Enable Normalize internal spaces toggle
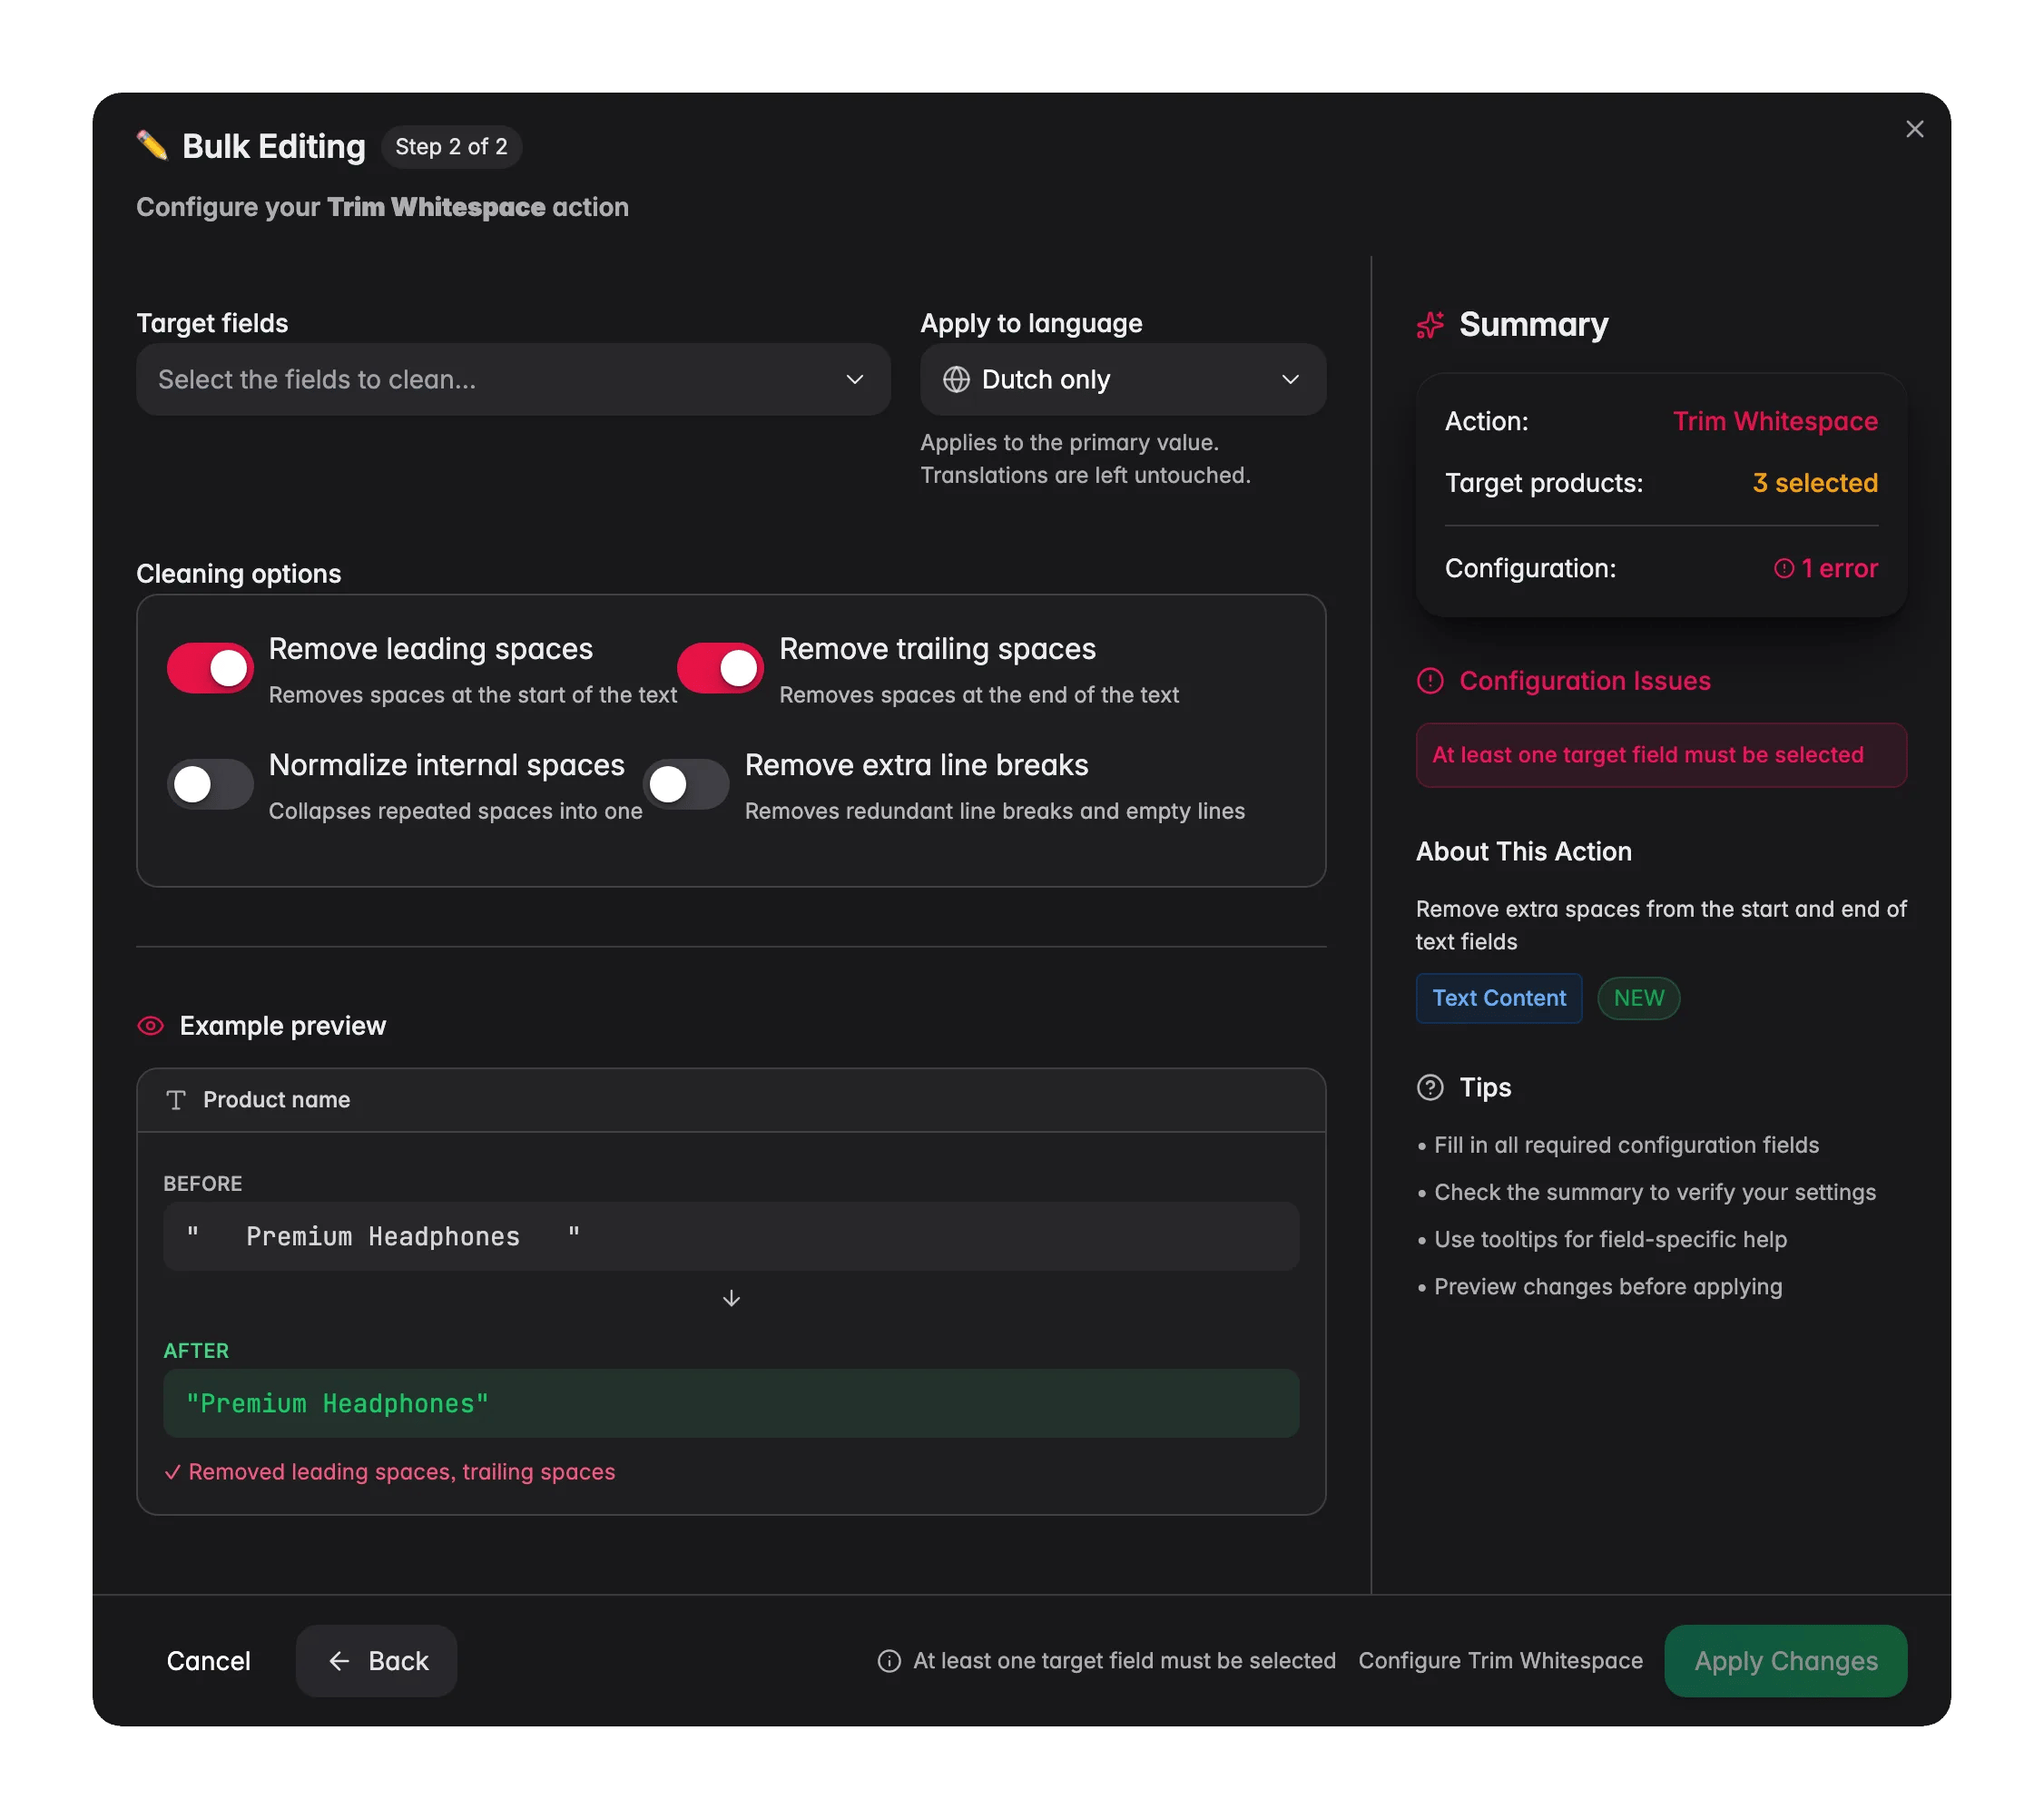Viewport: 2044px width, 1819px height. coord(210,784)
